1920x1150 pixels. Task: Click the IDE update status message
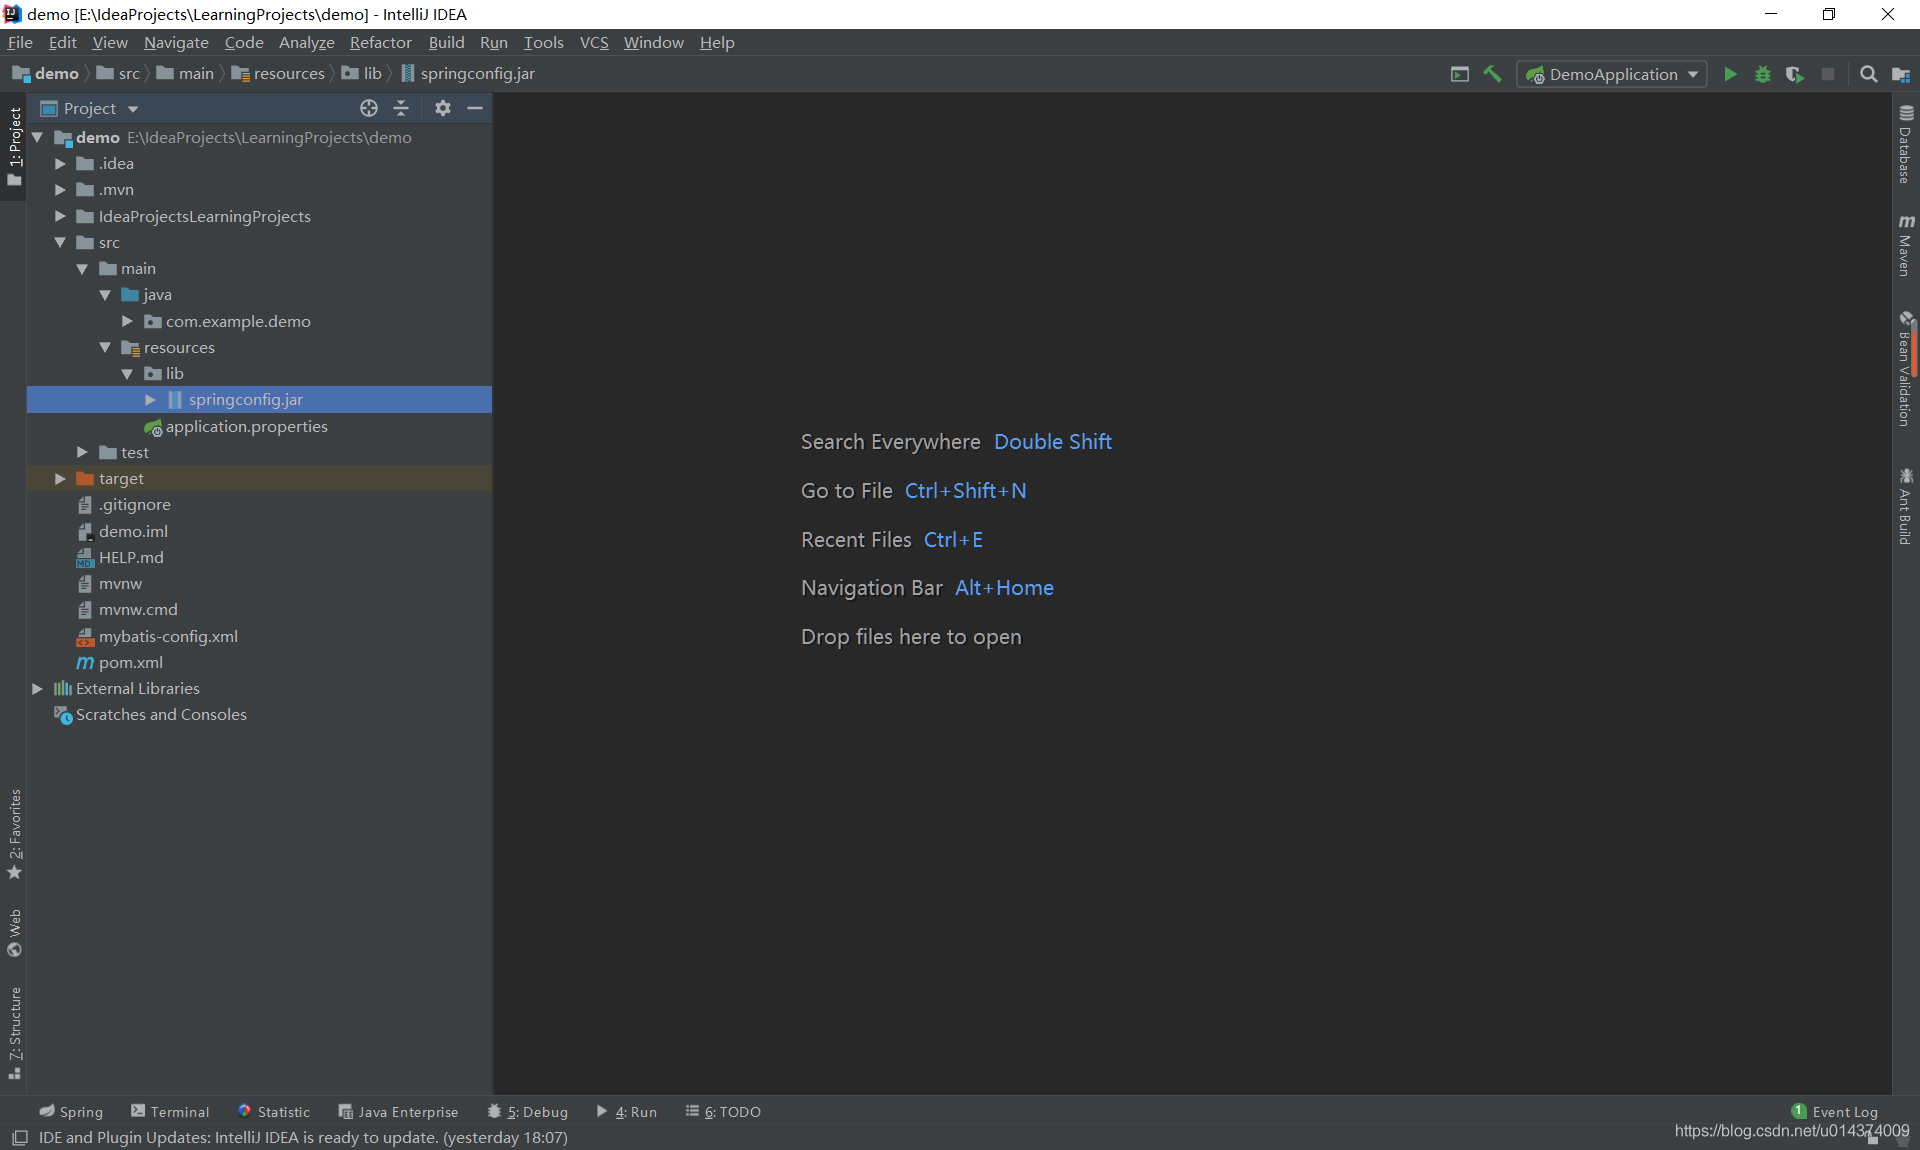pyautogui.click(x=303, y=1137)
